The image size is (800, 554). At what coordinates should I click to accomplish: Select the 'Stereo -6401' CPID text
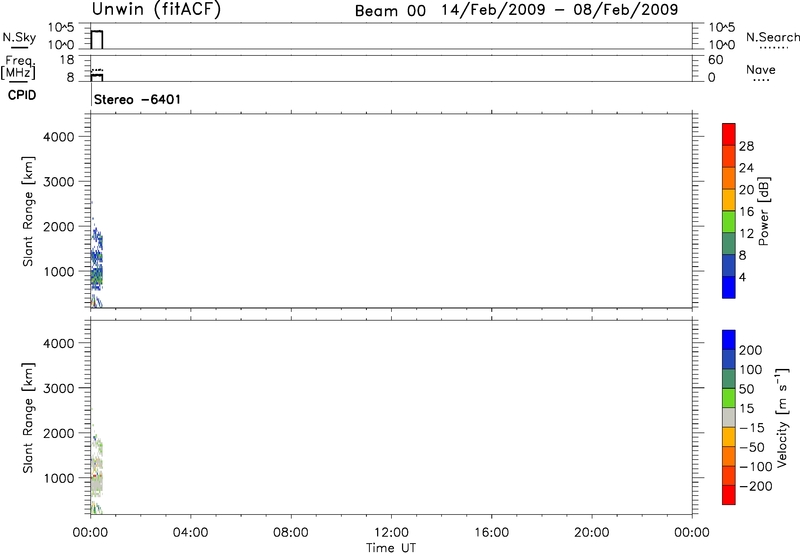point(137,99)
